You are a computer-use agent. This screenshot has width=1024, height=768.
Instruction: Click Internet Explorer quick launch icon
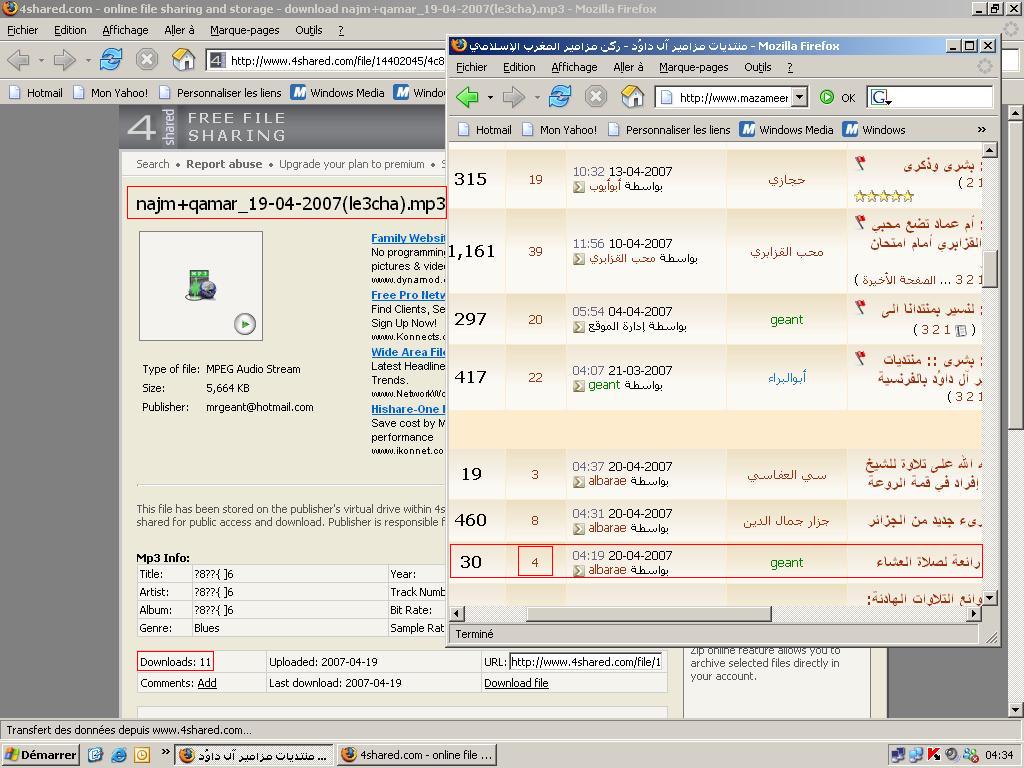pyautogui.click(x=119, y=755)
